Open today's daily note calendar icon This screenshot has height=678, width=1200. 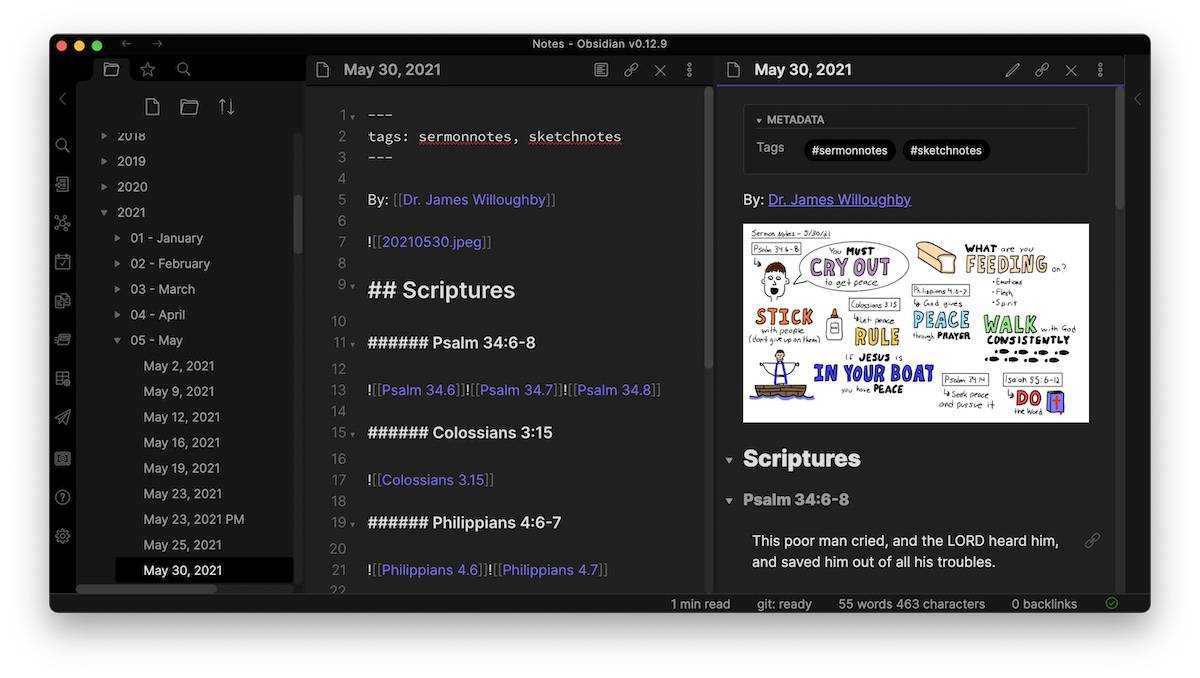[62, 262]
